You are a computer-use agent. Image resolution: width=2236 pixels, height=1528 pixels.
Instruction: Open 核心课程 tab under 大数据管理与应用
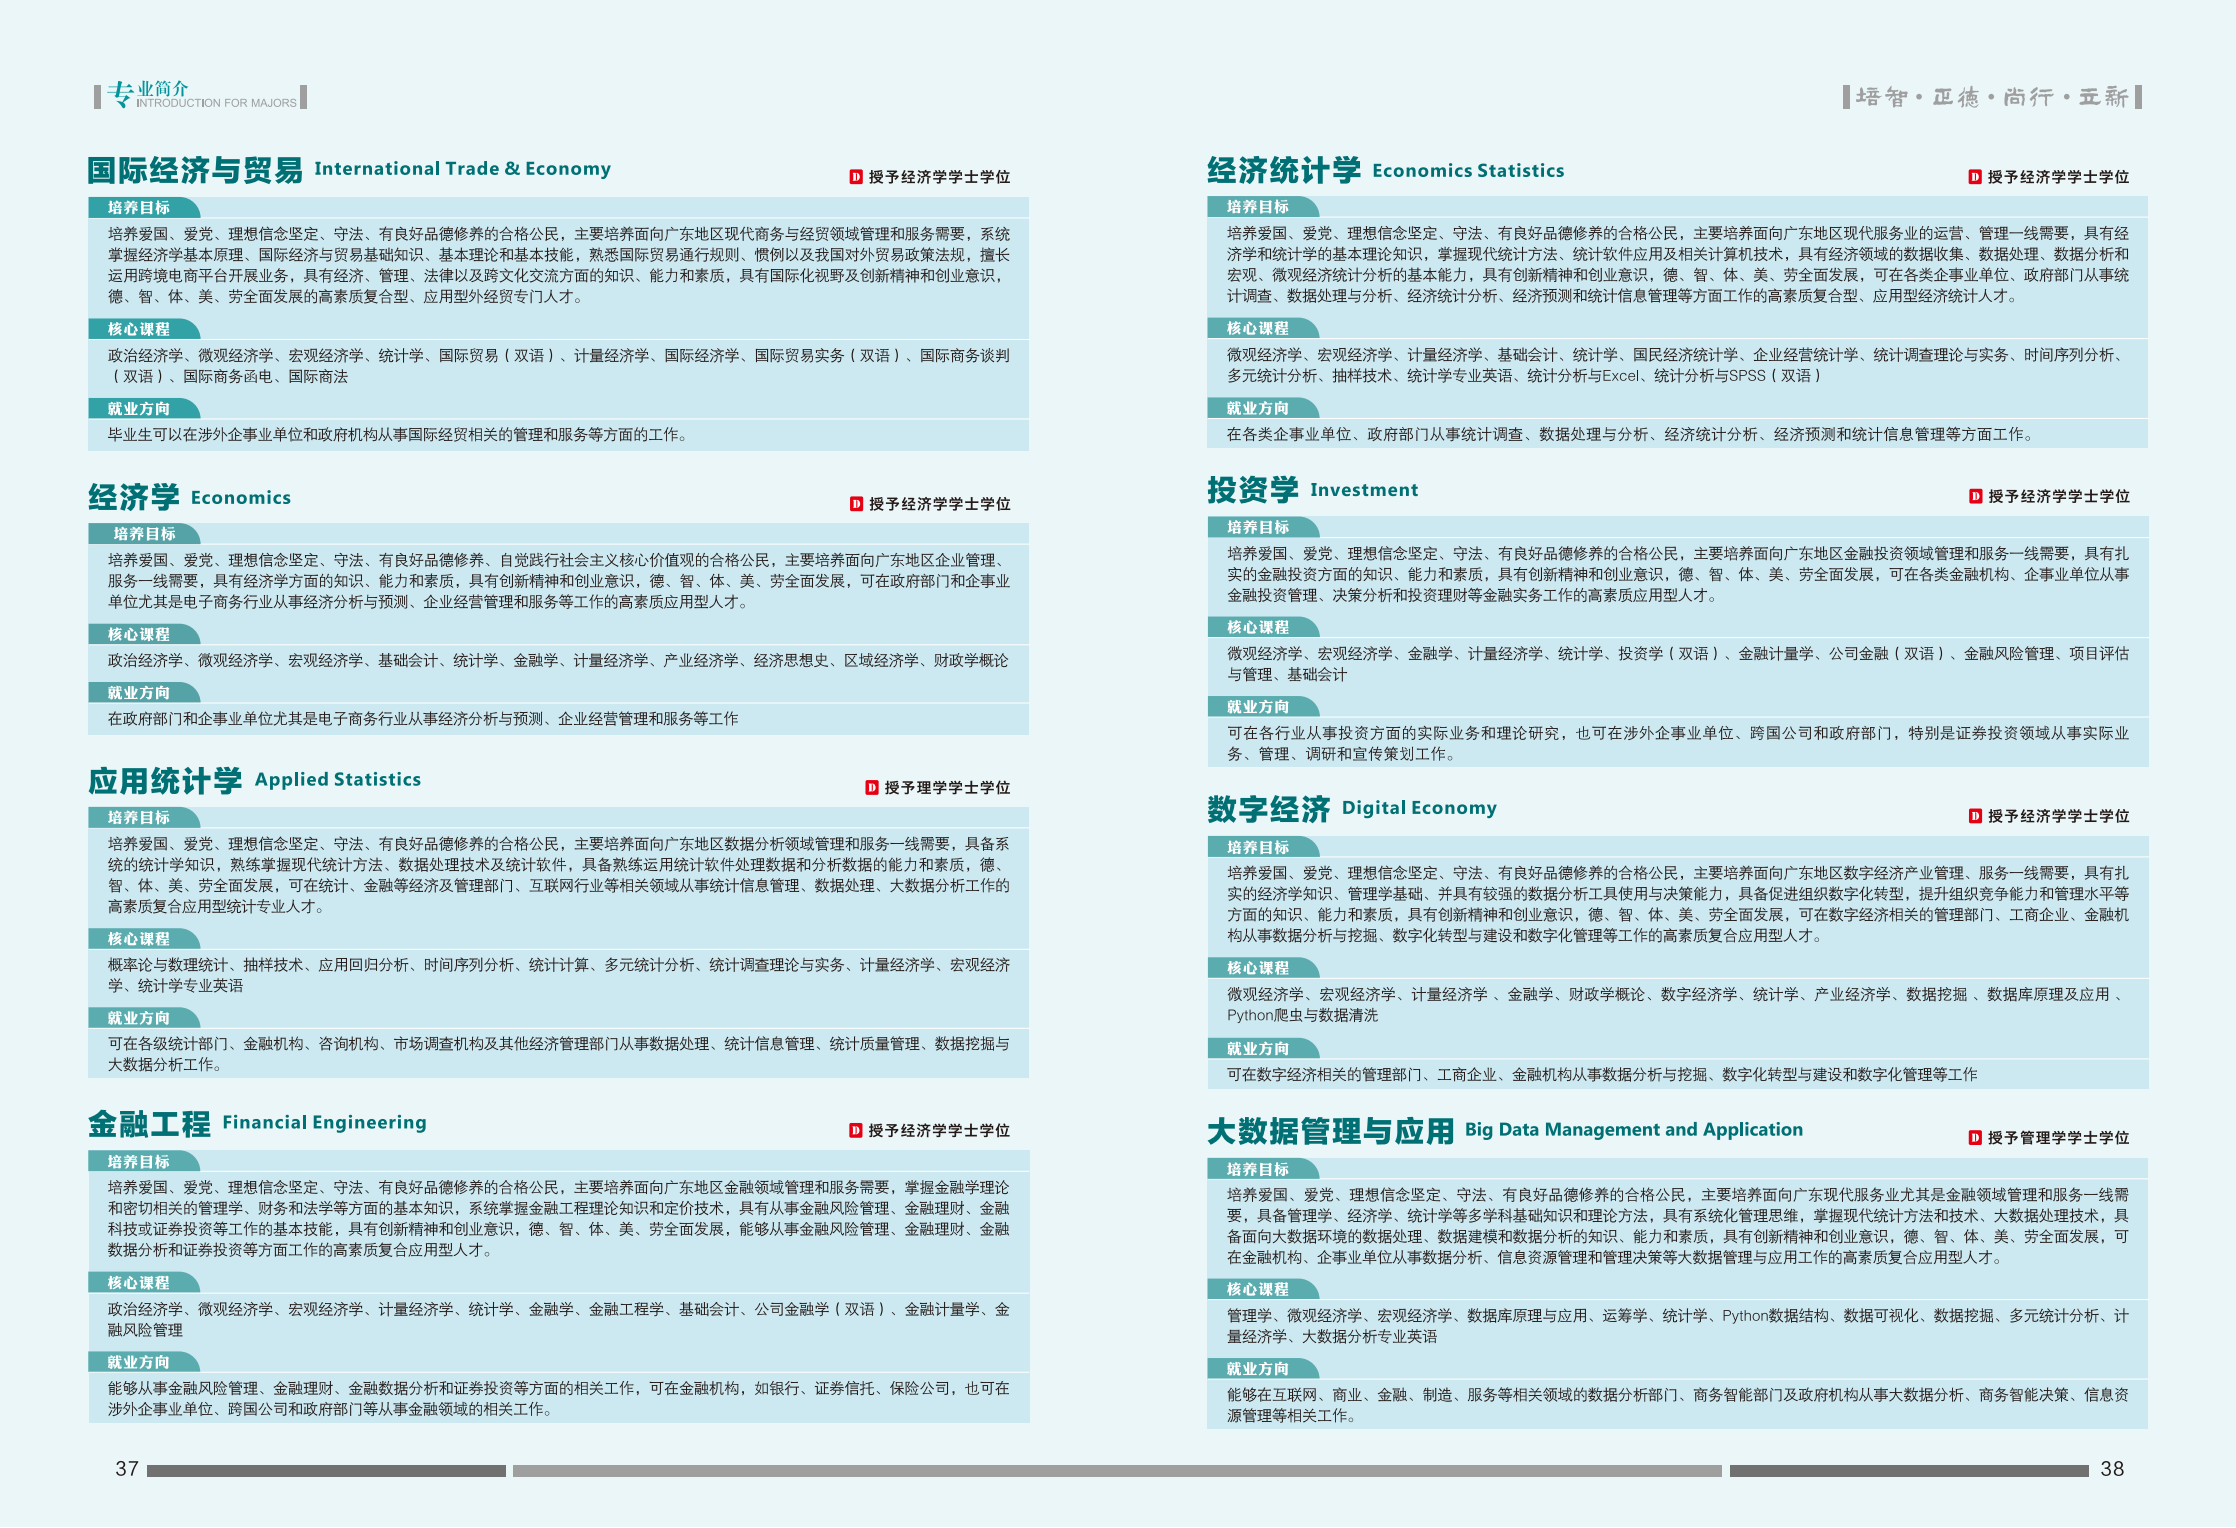[x=1263, y=1289]
